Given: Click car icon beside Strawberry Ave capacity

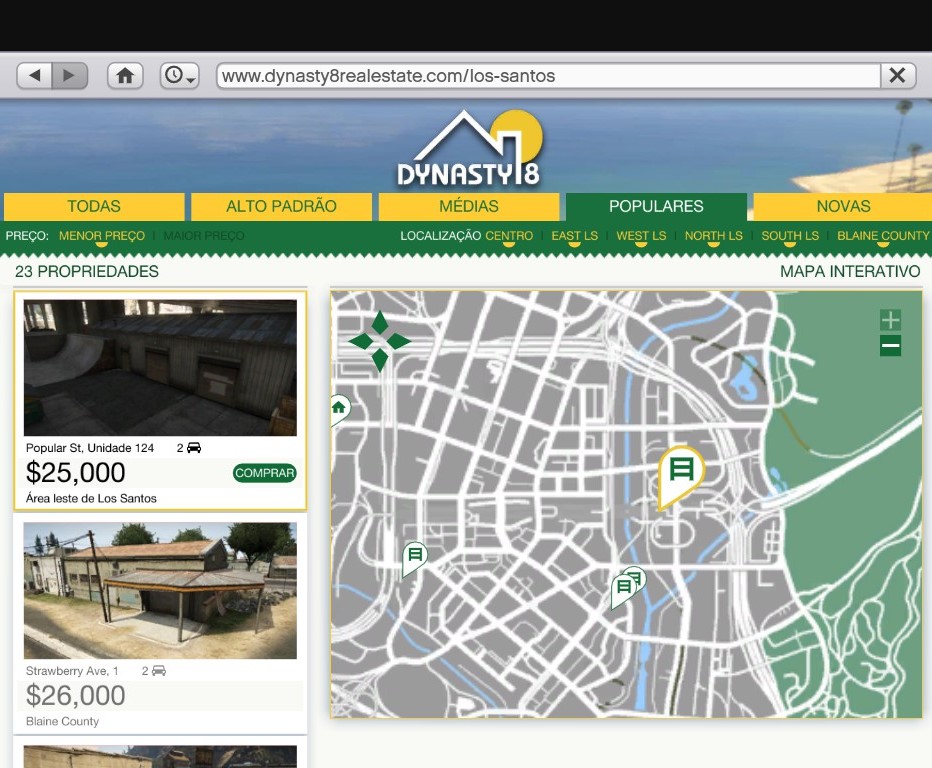Looking at the screenshot, I should [159, 671].
